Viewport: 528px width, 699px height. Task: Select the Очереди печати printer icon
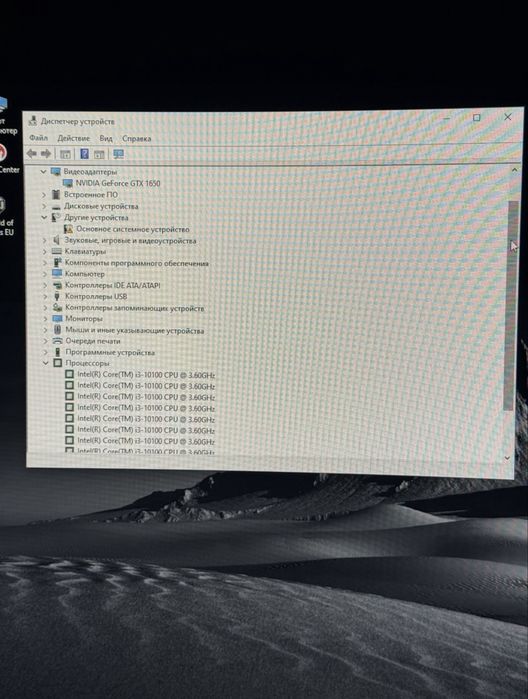58,341
